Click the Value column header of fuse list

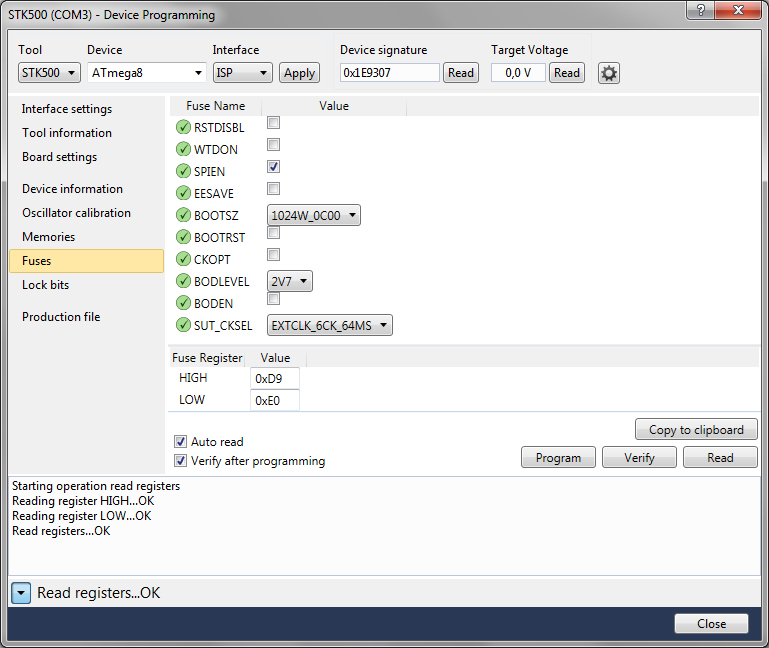click(x=334, y=106)
